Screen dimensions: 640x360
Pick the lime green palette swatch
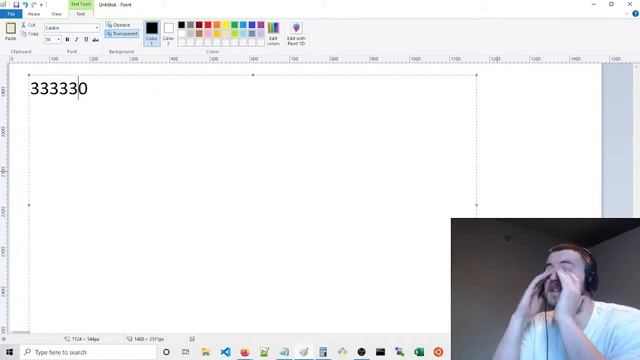[x=235, y=33]
